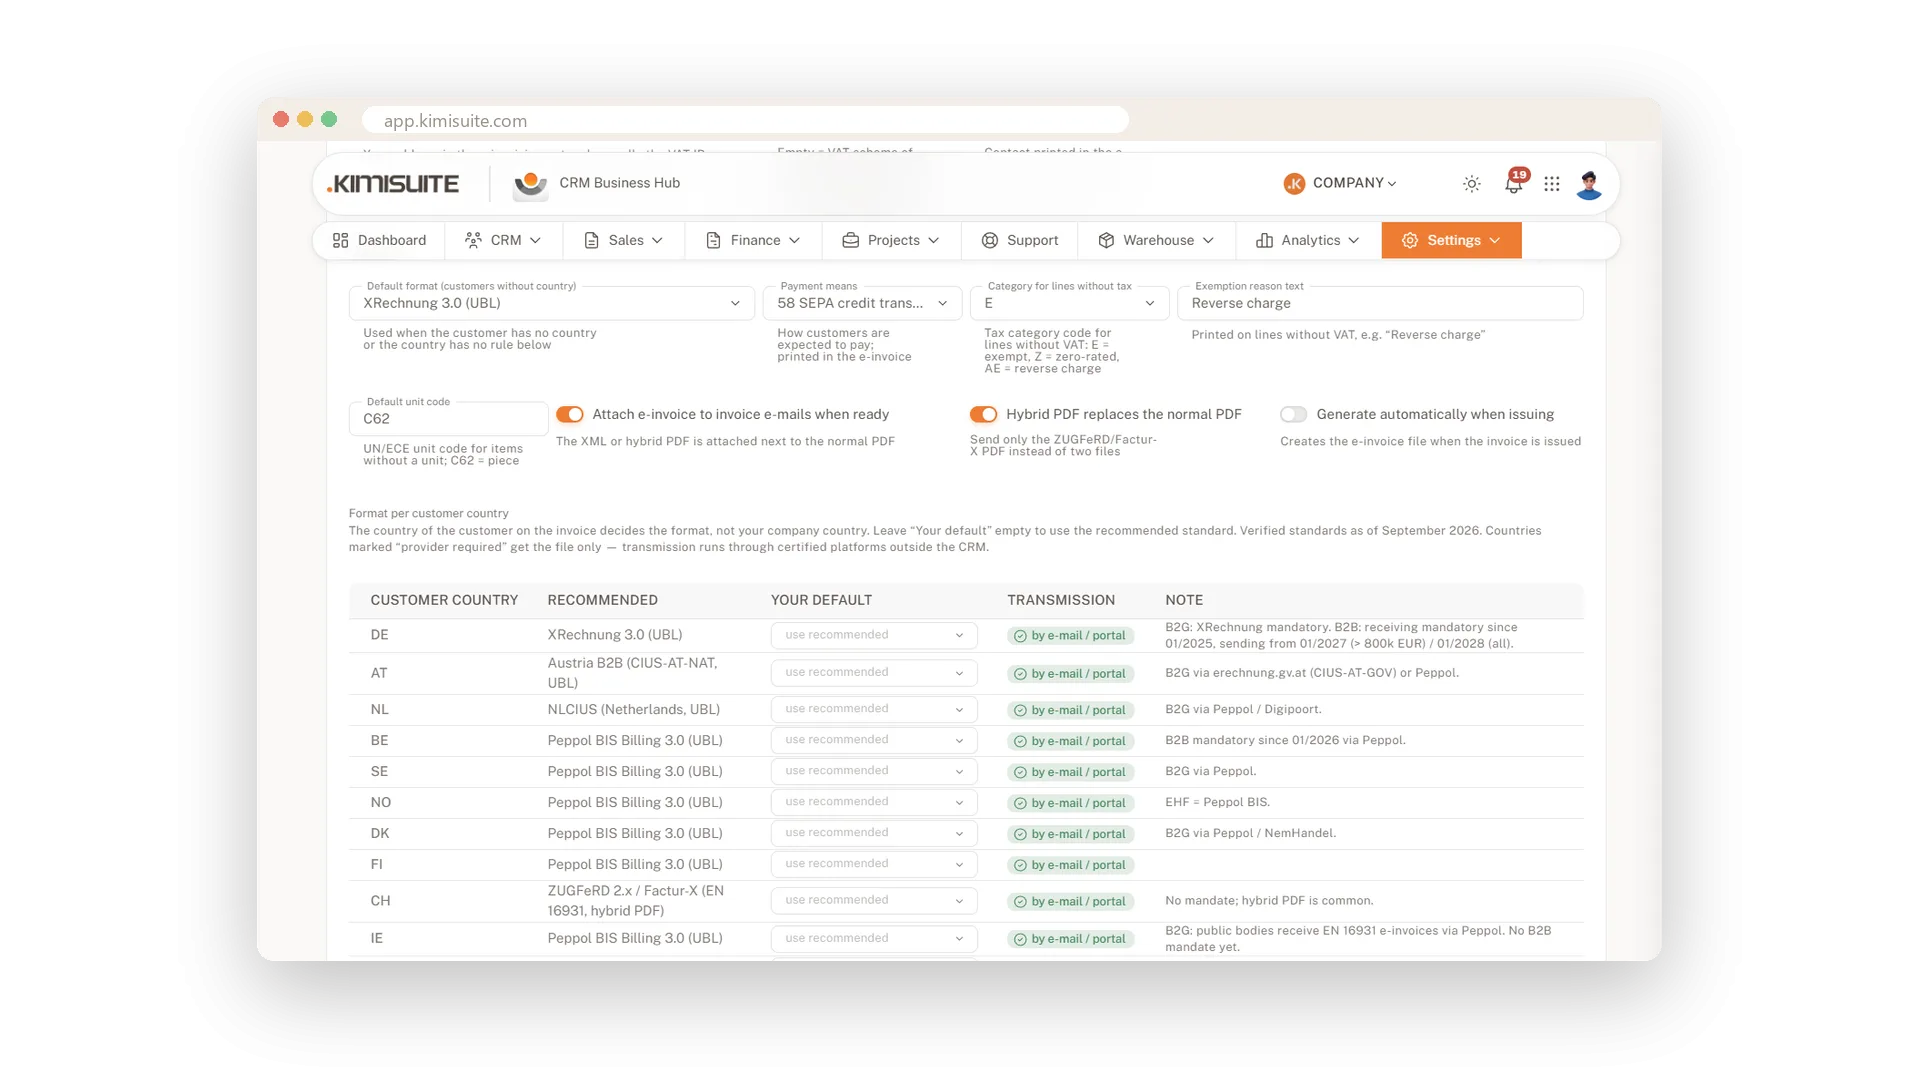Click the browser address bar
Screen dimensions: 1920x1080
click(745, 120)
